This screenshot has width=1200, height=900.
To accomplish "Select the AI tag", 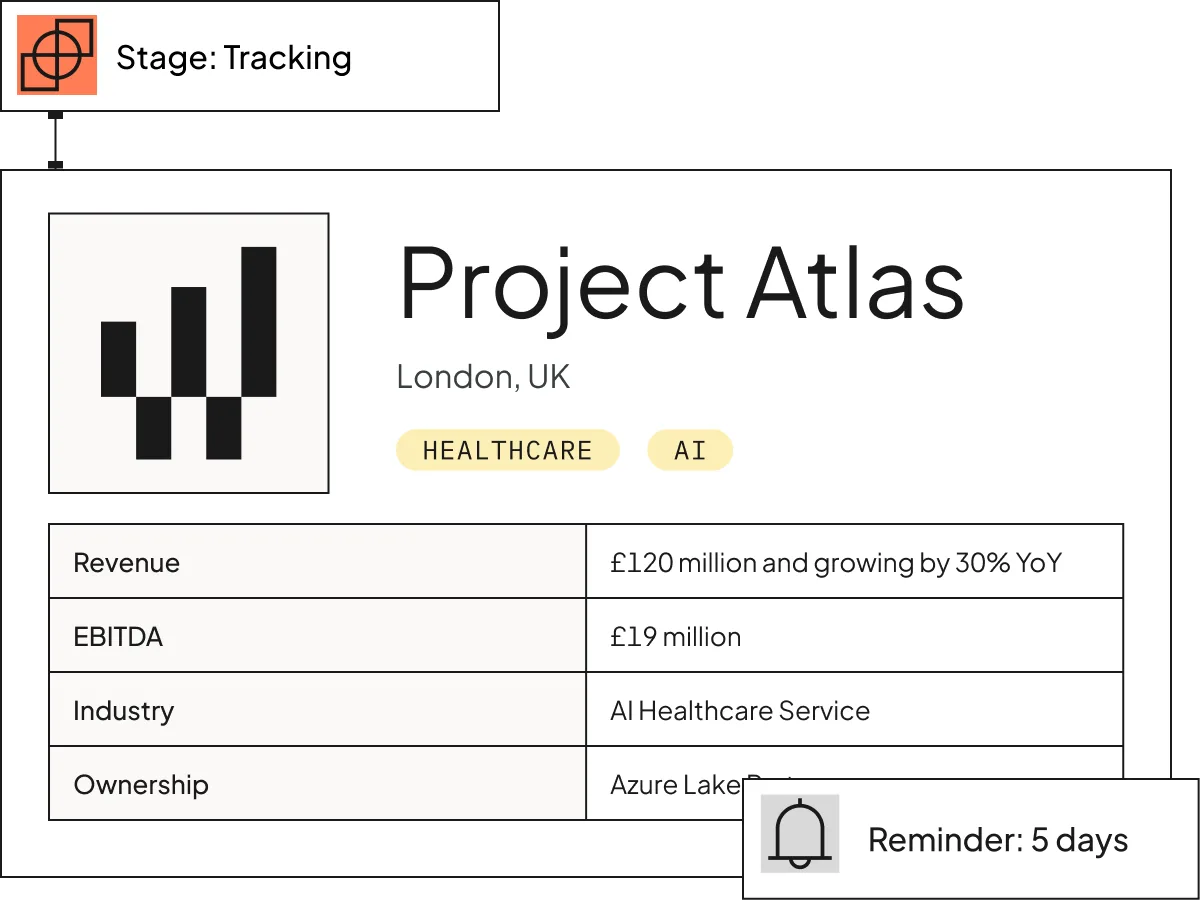I will point(690,450).
